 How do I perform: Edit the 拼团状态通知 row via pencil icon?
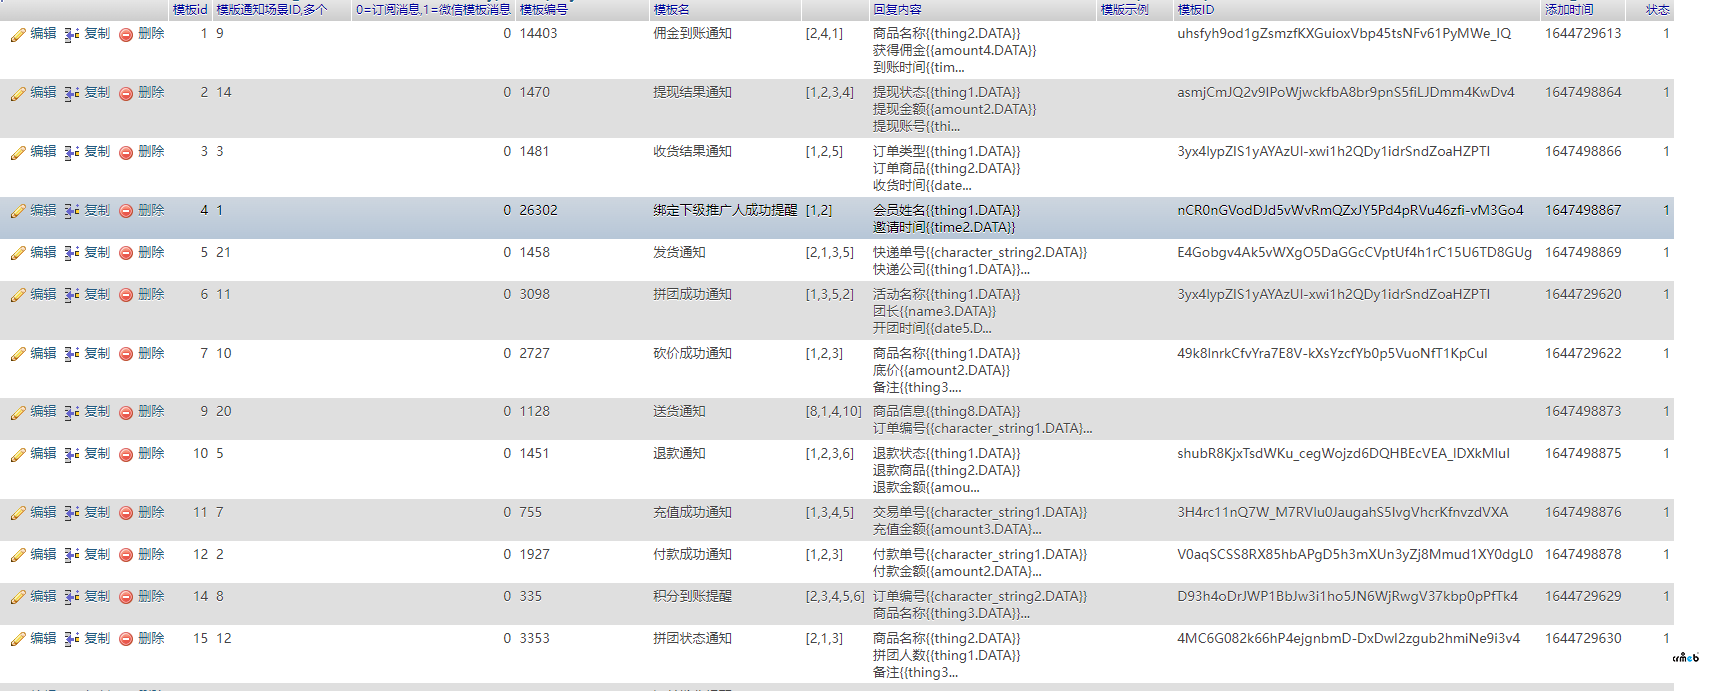18,640
